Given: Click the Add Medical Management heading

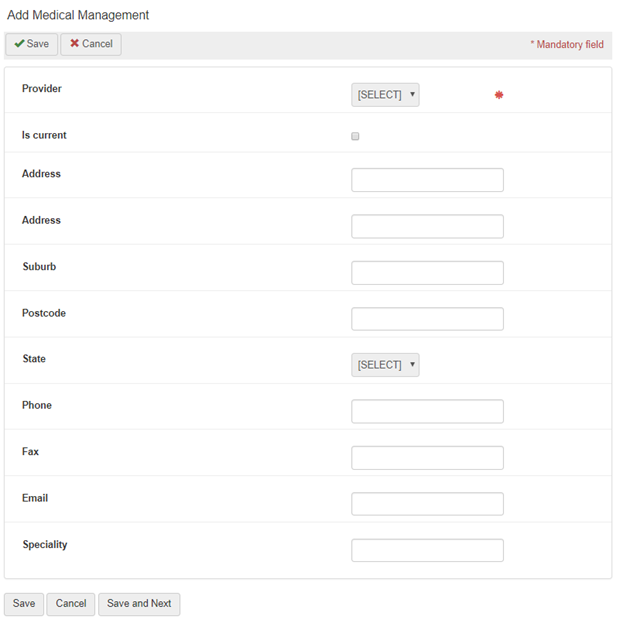Looking at the screenshot, I should [78, 15].
